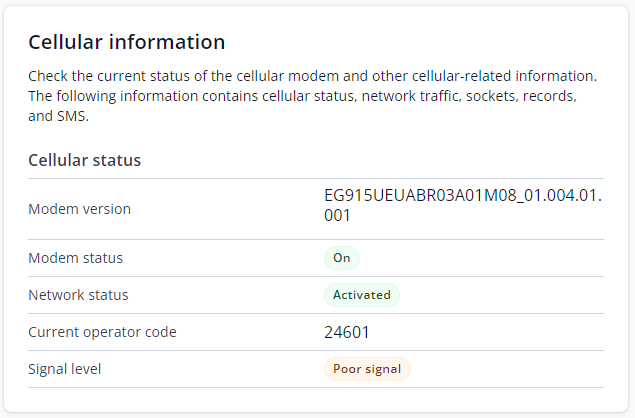The height and width of the screenshot is (418, 635).
Task: Click the Current operator code label
Action: click(x=102, y=332)
